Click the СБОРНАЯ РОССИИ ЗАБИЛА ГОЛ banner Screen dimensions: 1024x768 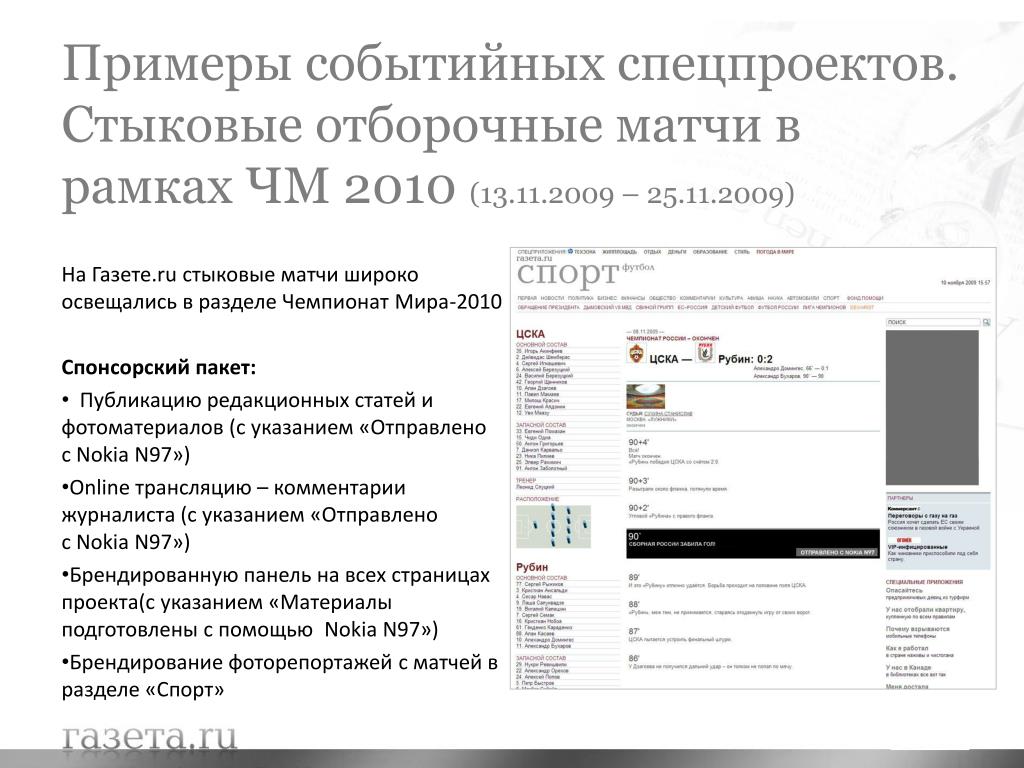752,544
